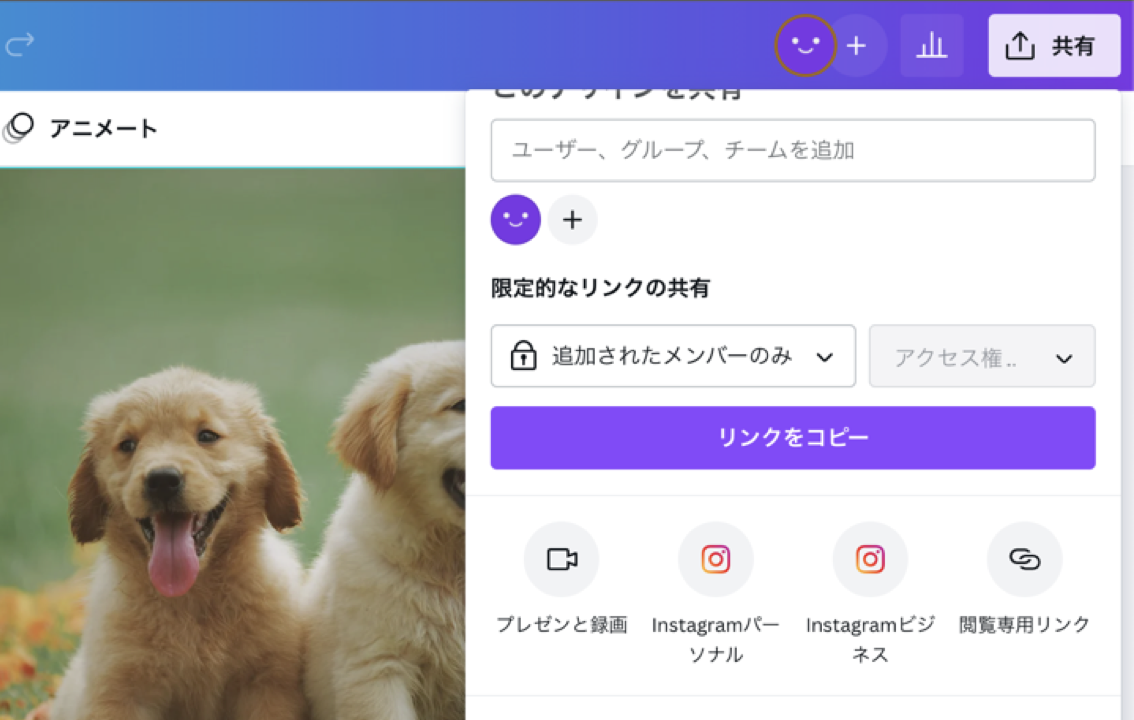Choose the Instagramビジネス icon
Screen dimensions: 1134x720
tap(870, 559)
